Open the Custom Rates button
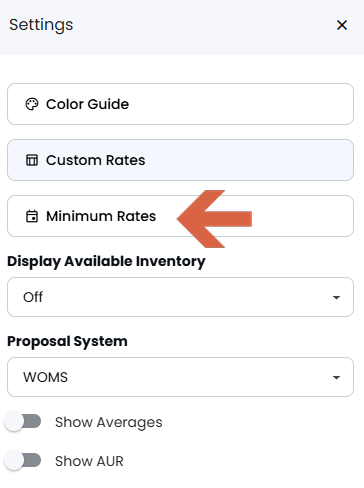The width and height of the screenshot is (364, 488). (x=180, y=160)
